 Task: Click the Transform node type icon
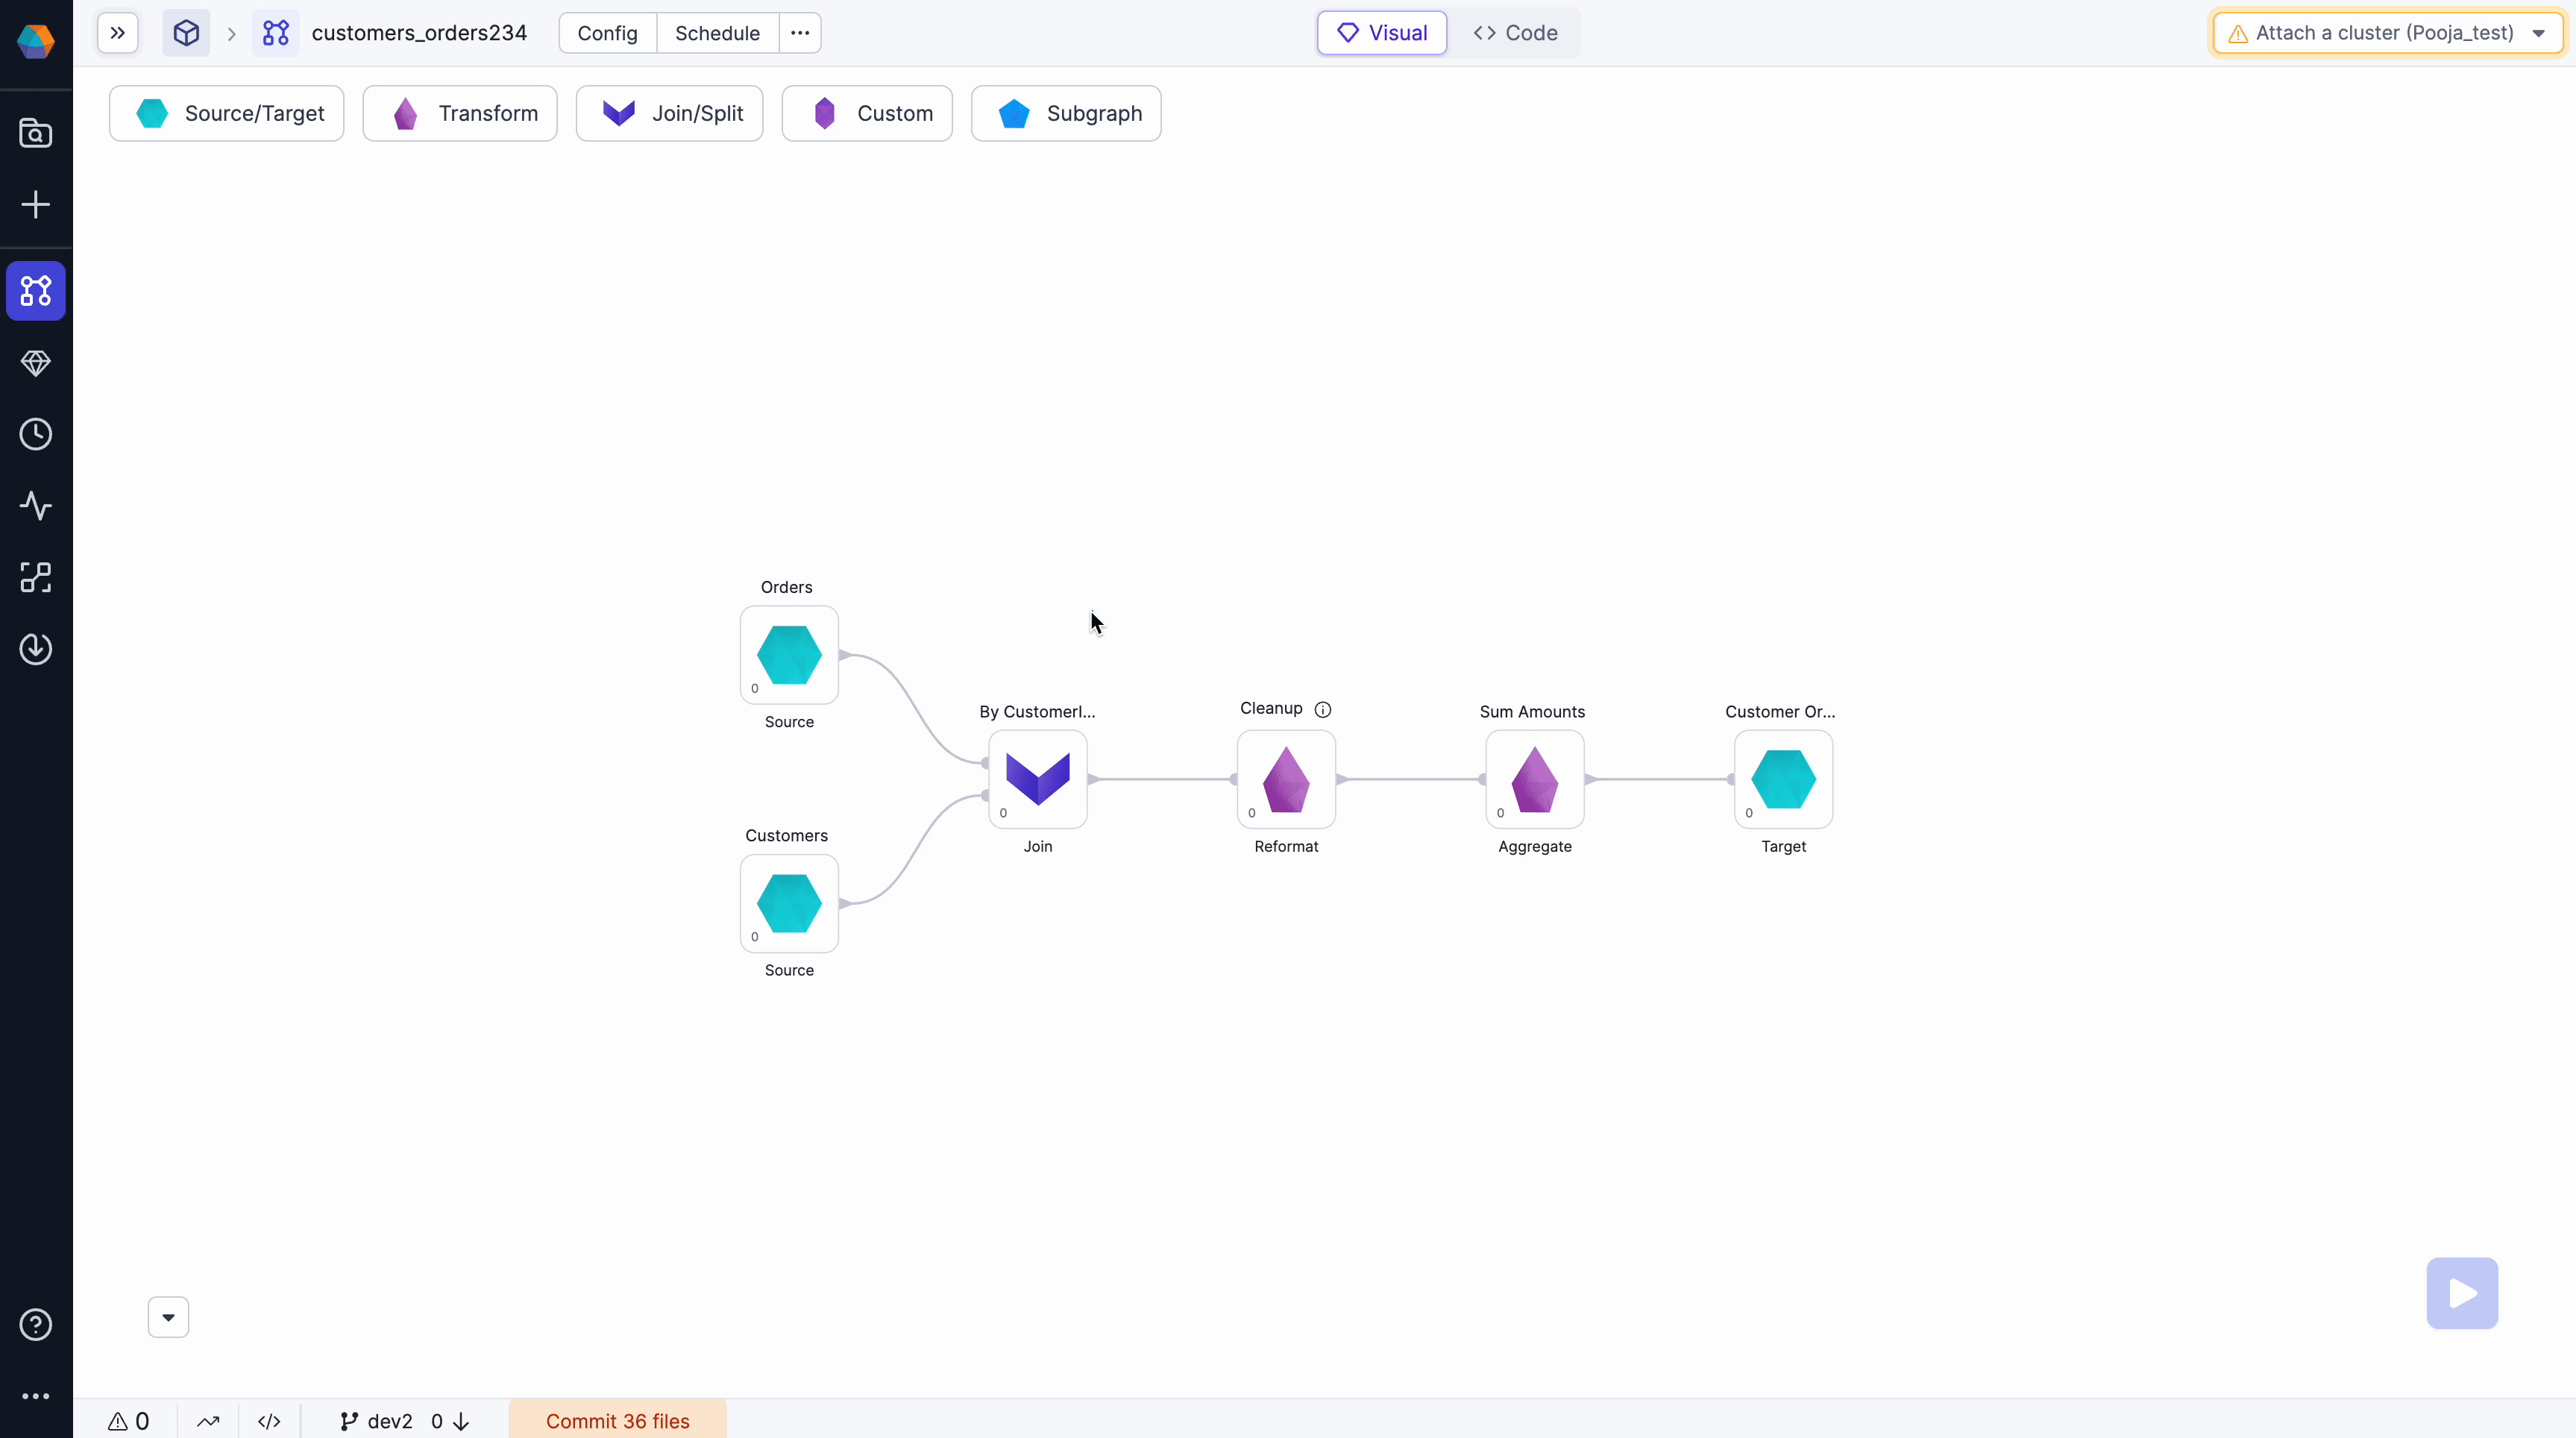[x=403, y=111]
